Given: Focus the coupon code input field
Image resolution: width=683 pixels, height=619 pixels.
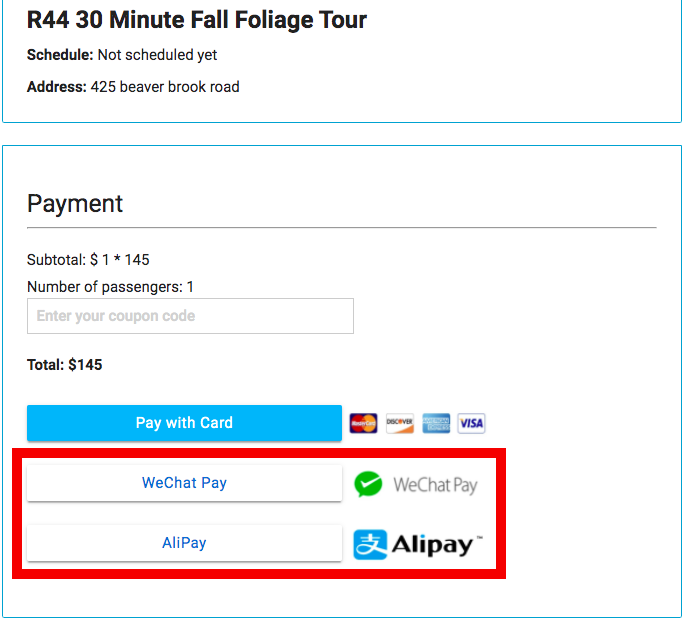Looking at the screenshot, I should pos(190,316).
